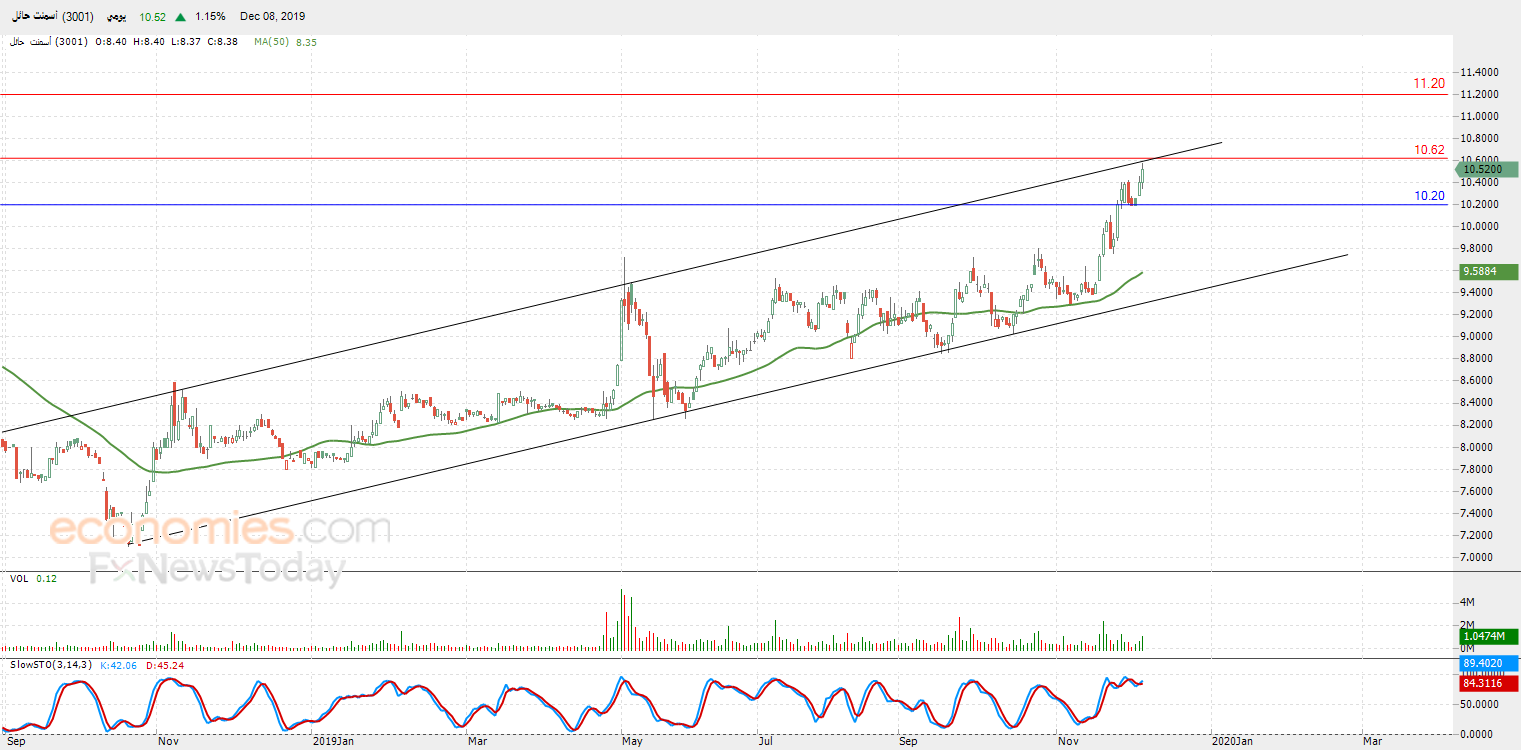The width and height of the screenshot is (1521, 750).
Task: Click the 'May' label on time axis
Action: click(x=631, y=741)
